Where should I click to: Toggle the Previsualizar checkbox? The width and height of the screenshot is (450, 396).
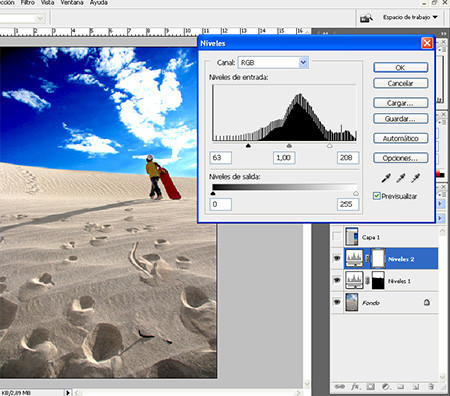coord(376,196)
